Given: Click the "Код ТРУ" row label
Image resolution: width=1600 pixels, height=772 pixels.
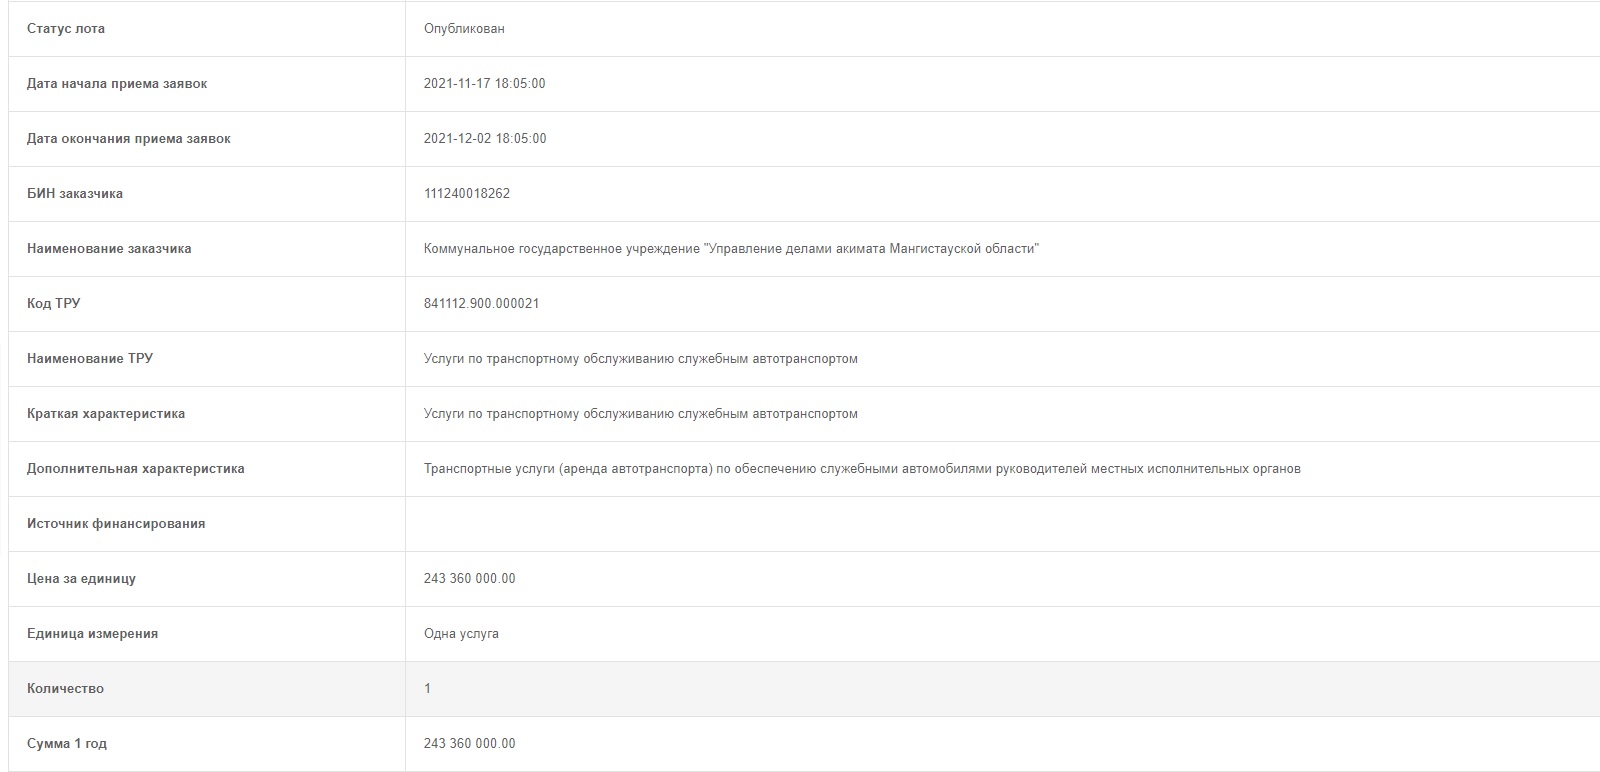Looking at the screenshot, I should (x=54, y=304).
